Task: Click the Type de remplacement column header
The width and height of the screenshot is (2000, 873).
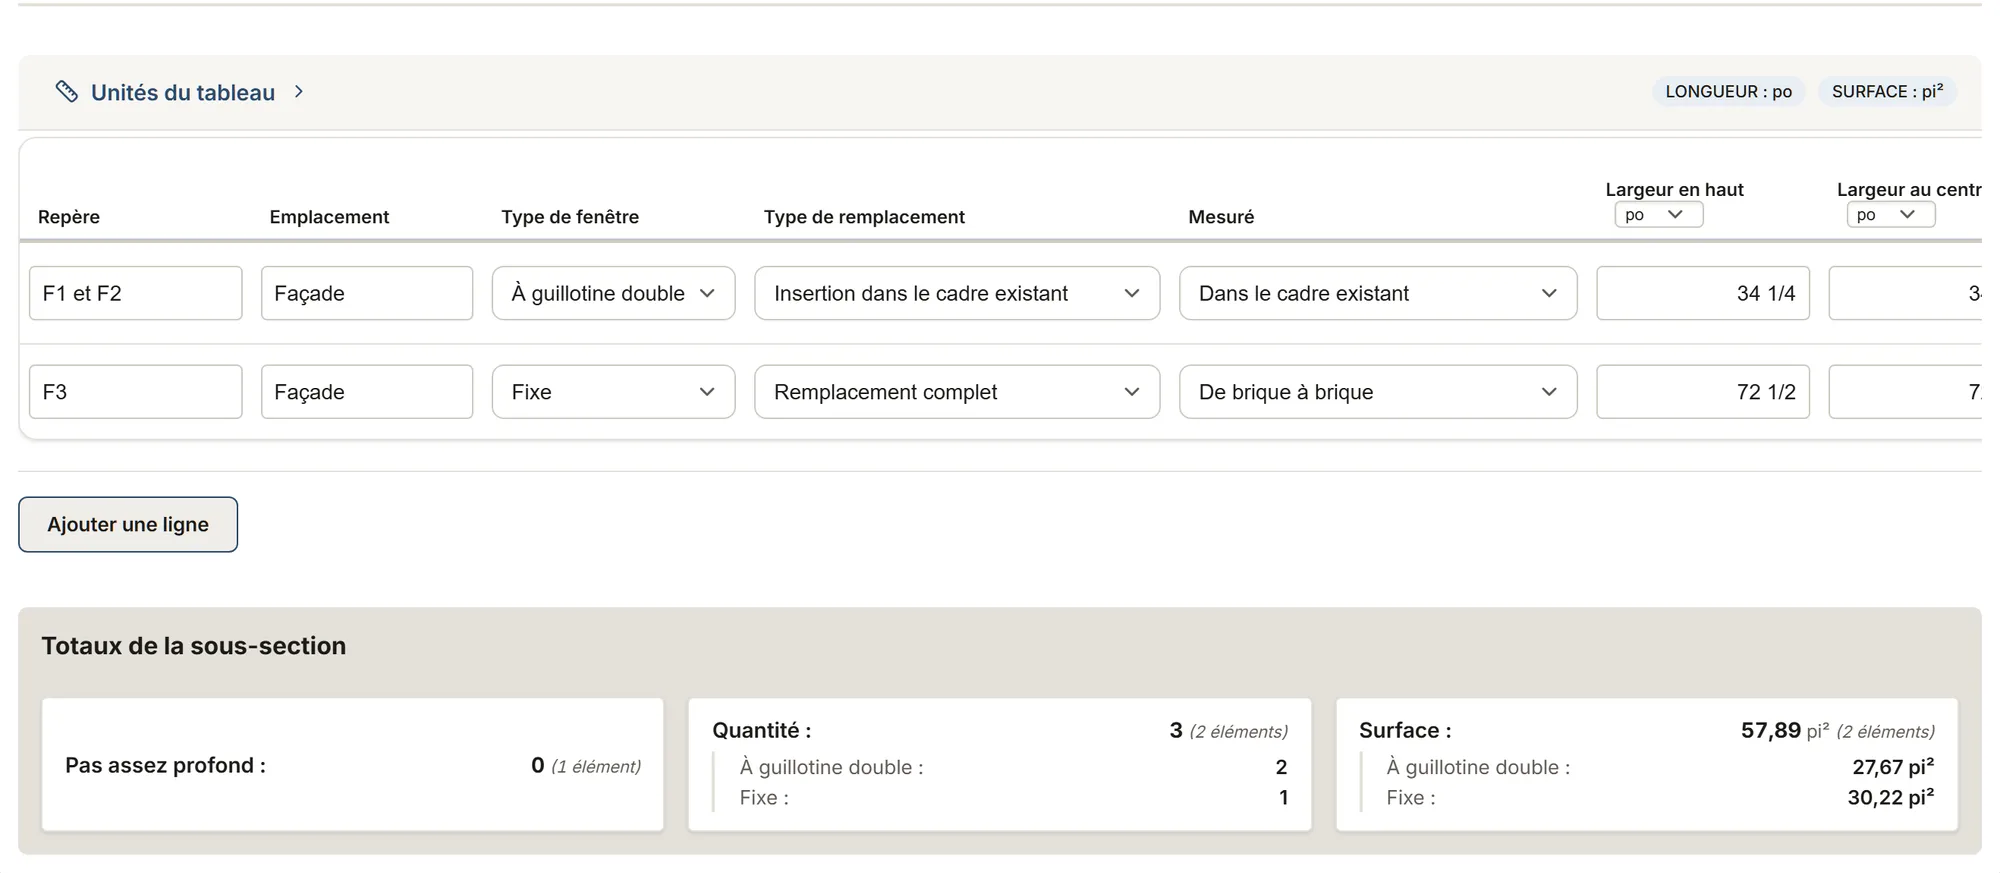Action: pyautogui.click(x=864, y=217)
